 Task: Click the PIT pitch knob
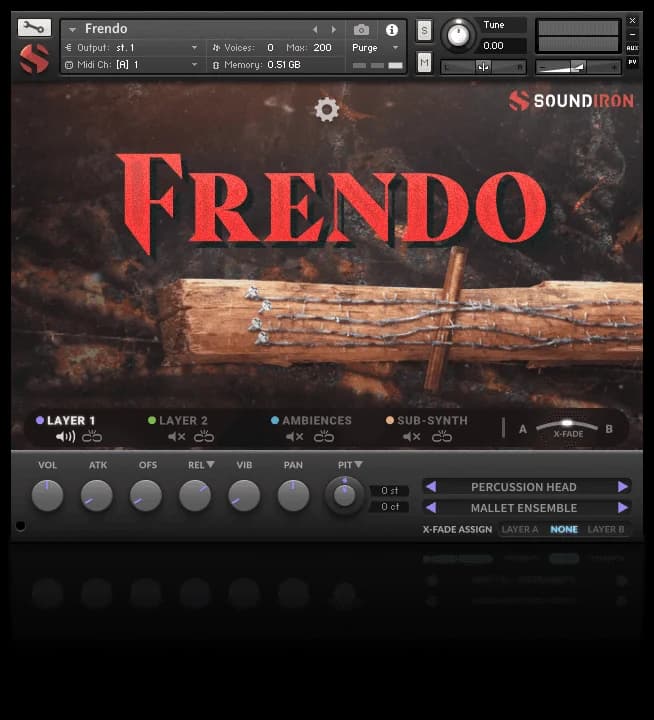click(344, 495)
